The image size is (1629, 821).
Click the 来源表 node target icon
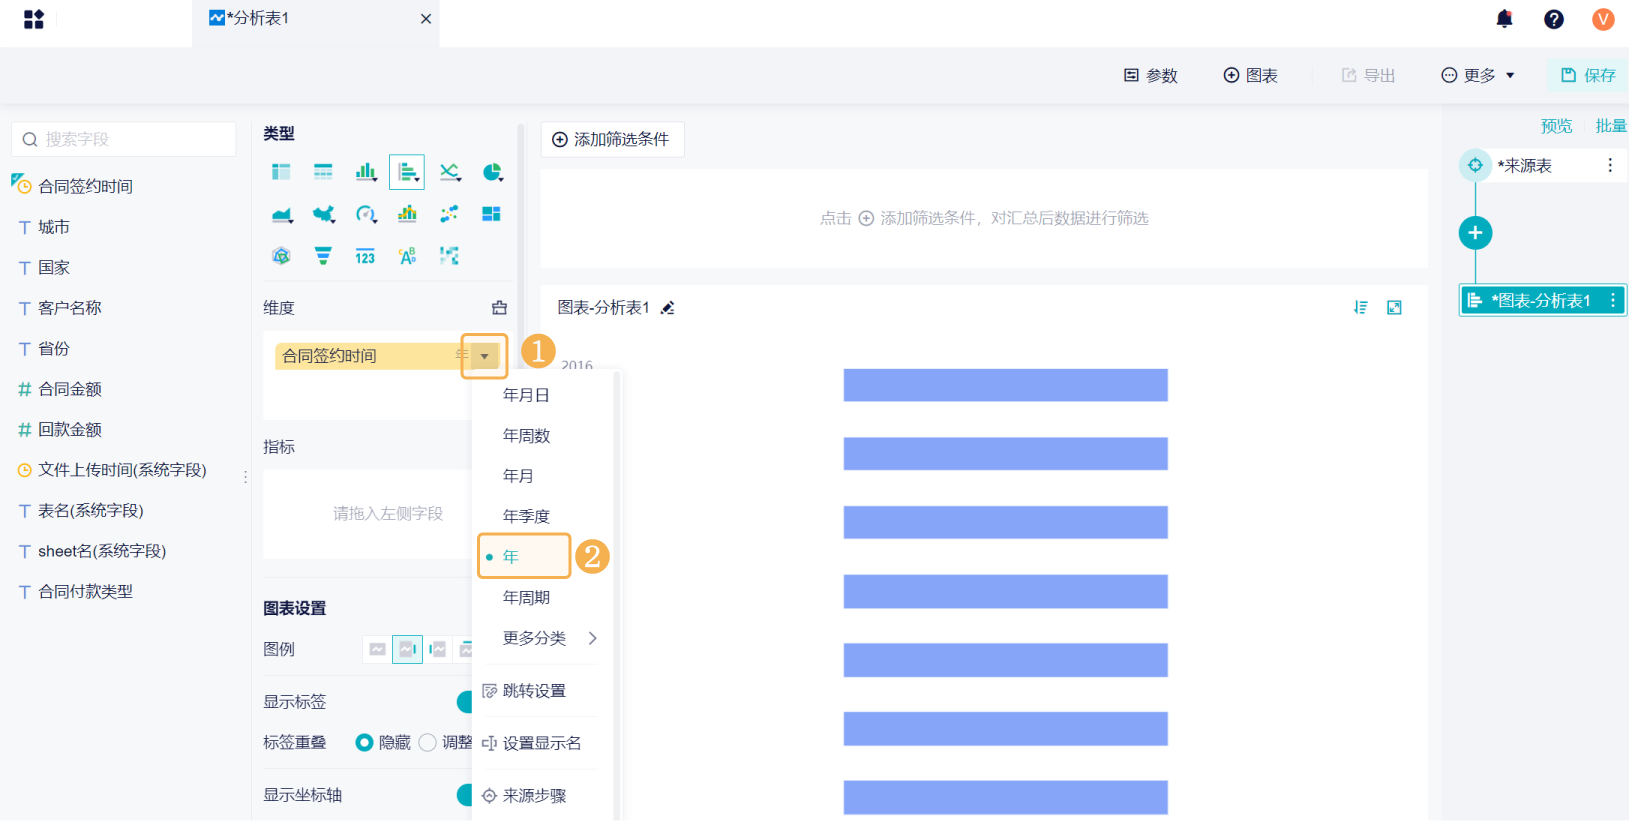point(1475,165)
